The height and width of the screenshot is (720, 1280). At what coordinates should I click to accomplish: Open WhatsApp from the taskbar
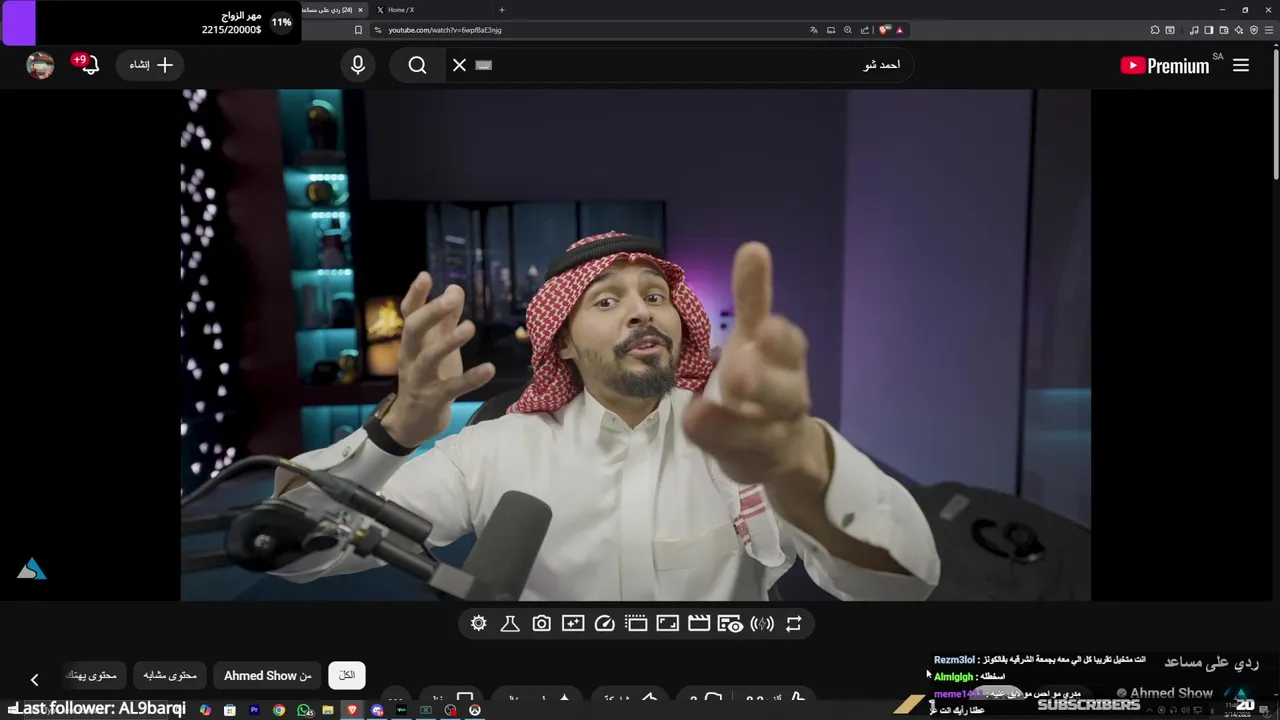pos(304,710)
